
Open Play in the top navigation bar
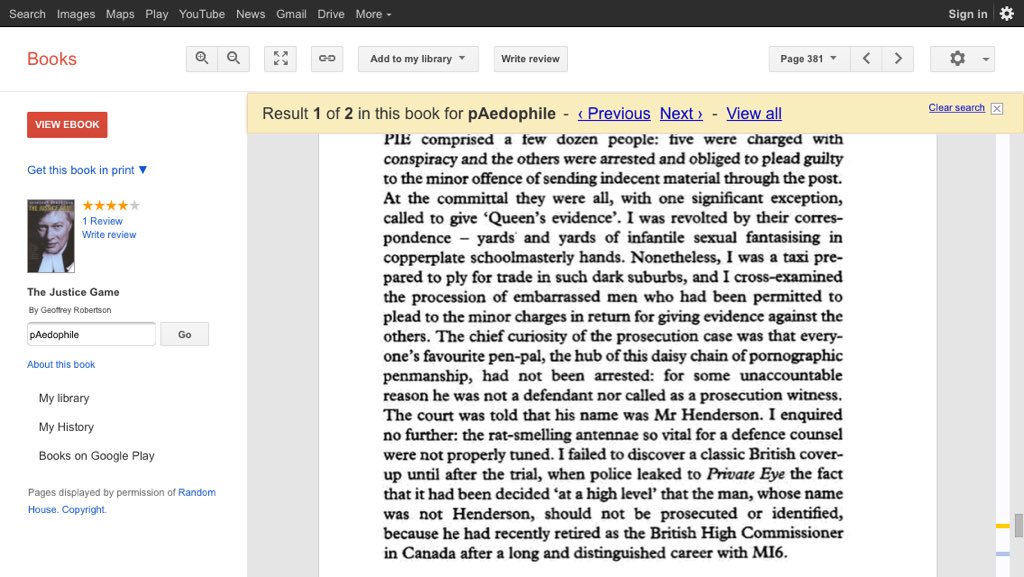point(157,14)
